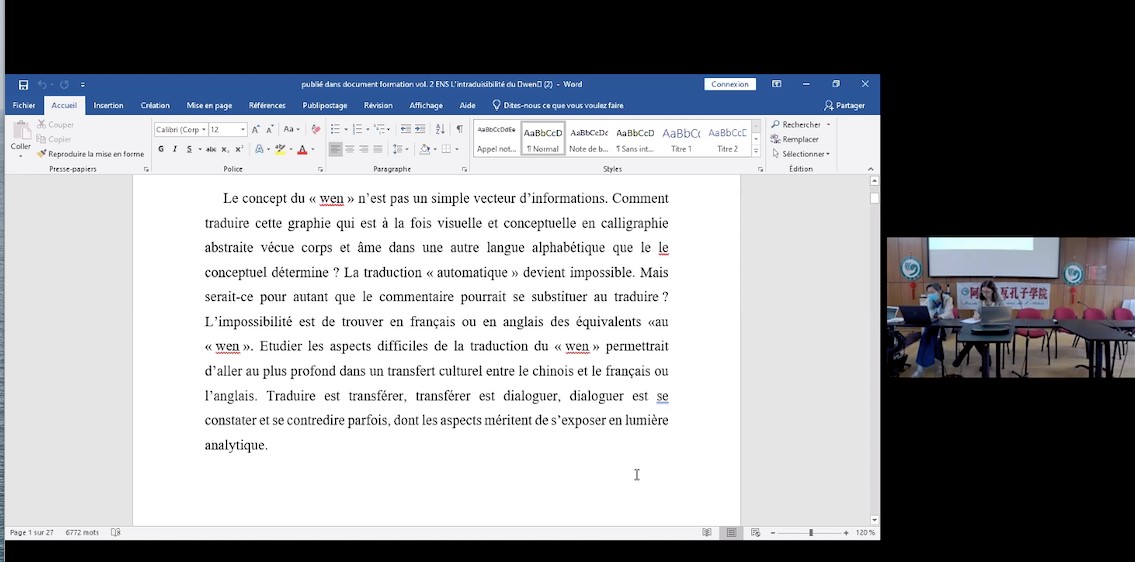
Task: Click the Partager share button
Action: 845,105
